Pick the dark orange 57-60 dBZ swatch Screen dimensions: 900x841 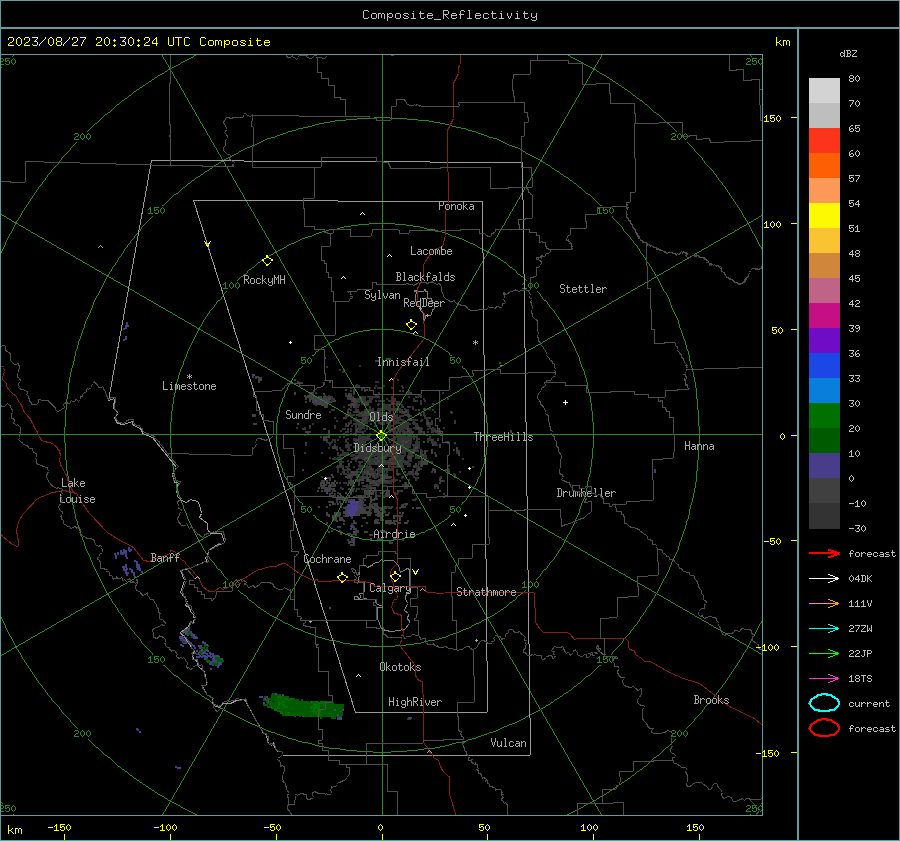[824, 166]
